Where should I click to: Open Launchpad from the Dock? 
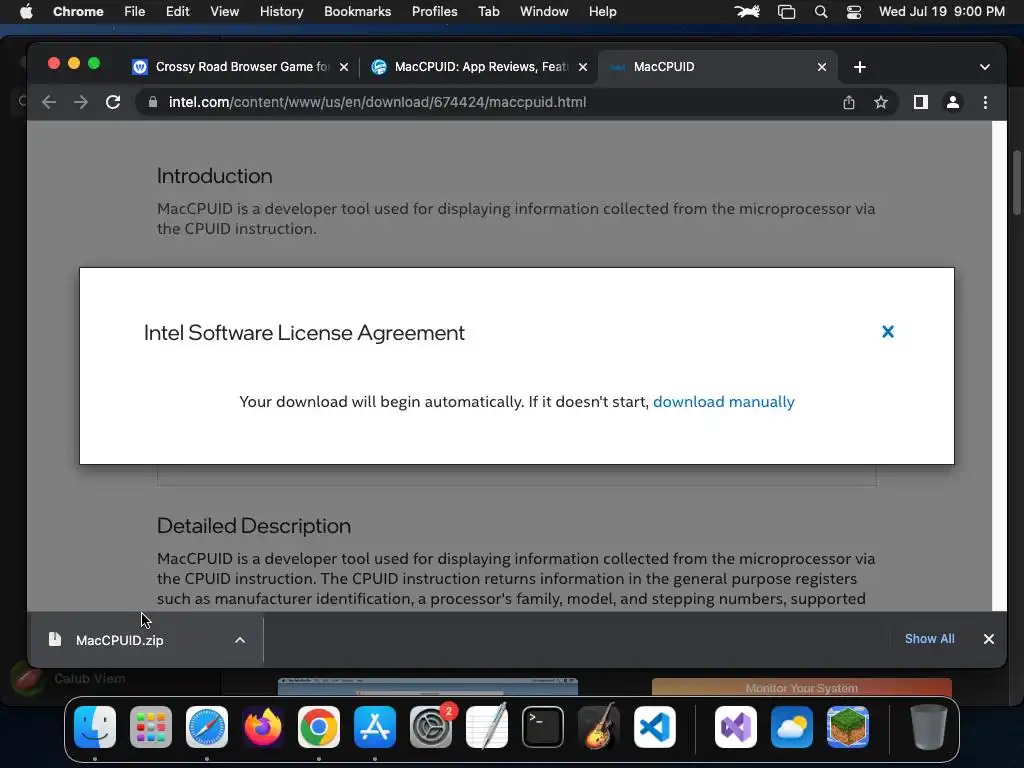(151, 728)
